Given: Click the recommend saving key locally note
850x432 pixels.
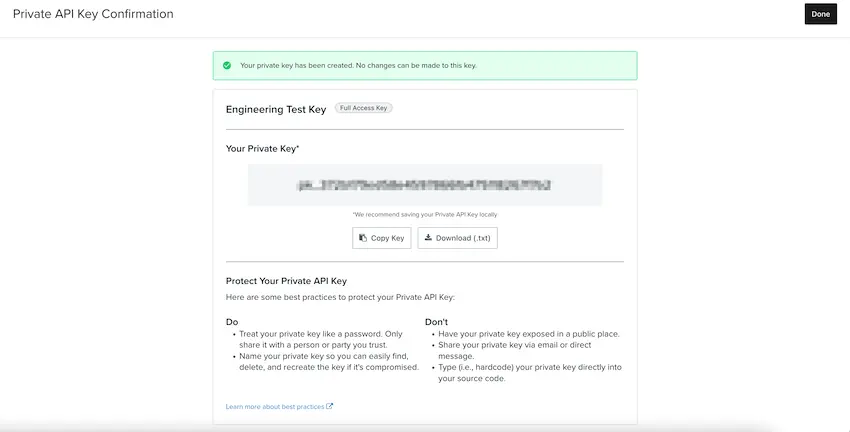Looking at the screenshot, I should (x=425, y=214).
